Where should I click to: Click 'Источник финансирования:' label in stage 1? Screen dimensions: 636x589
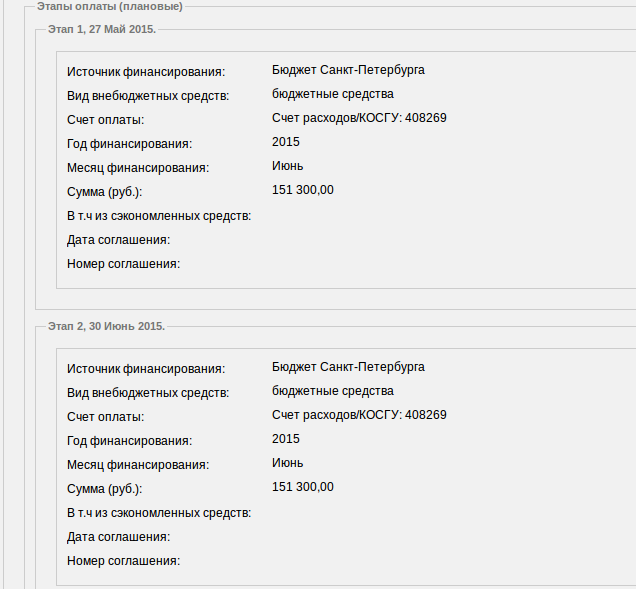146,72
